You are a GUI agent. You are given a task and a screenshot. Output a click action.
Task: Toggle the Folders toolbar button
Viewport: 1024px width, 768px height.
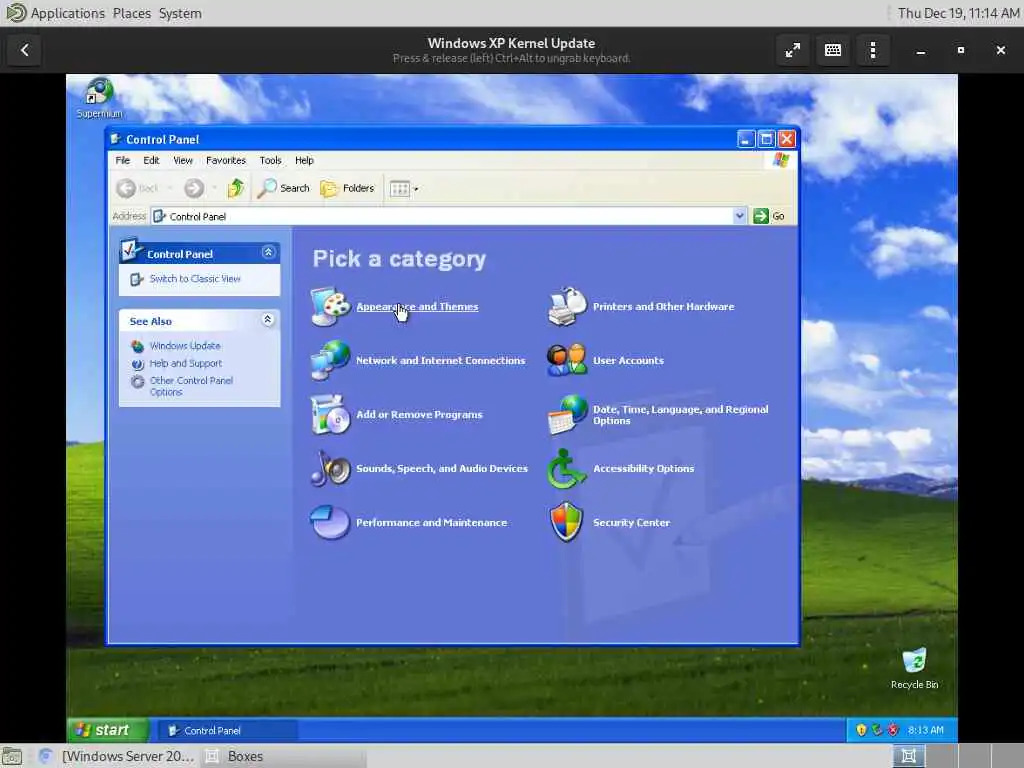347,188
